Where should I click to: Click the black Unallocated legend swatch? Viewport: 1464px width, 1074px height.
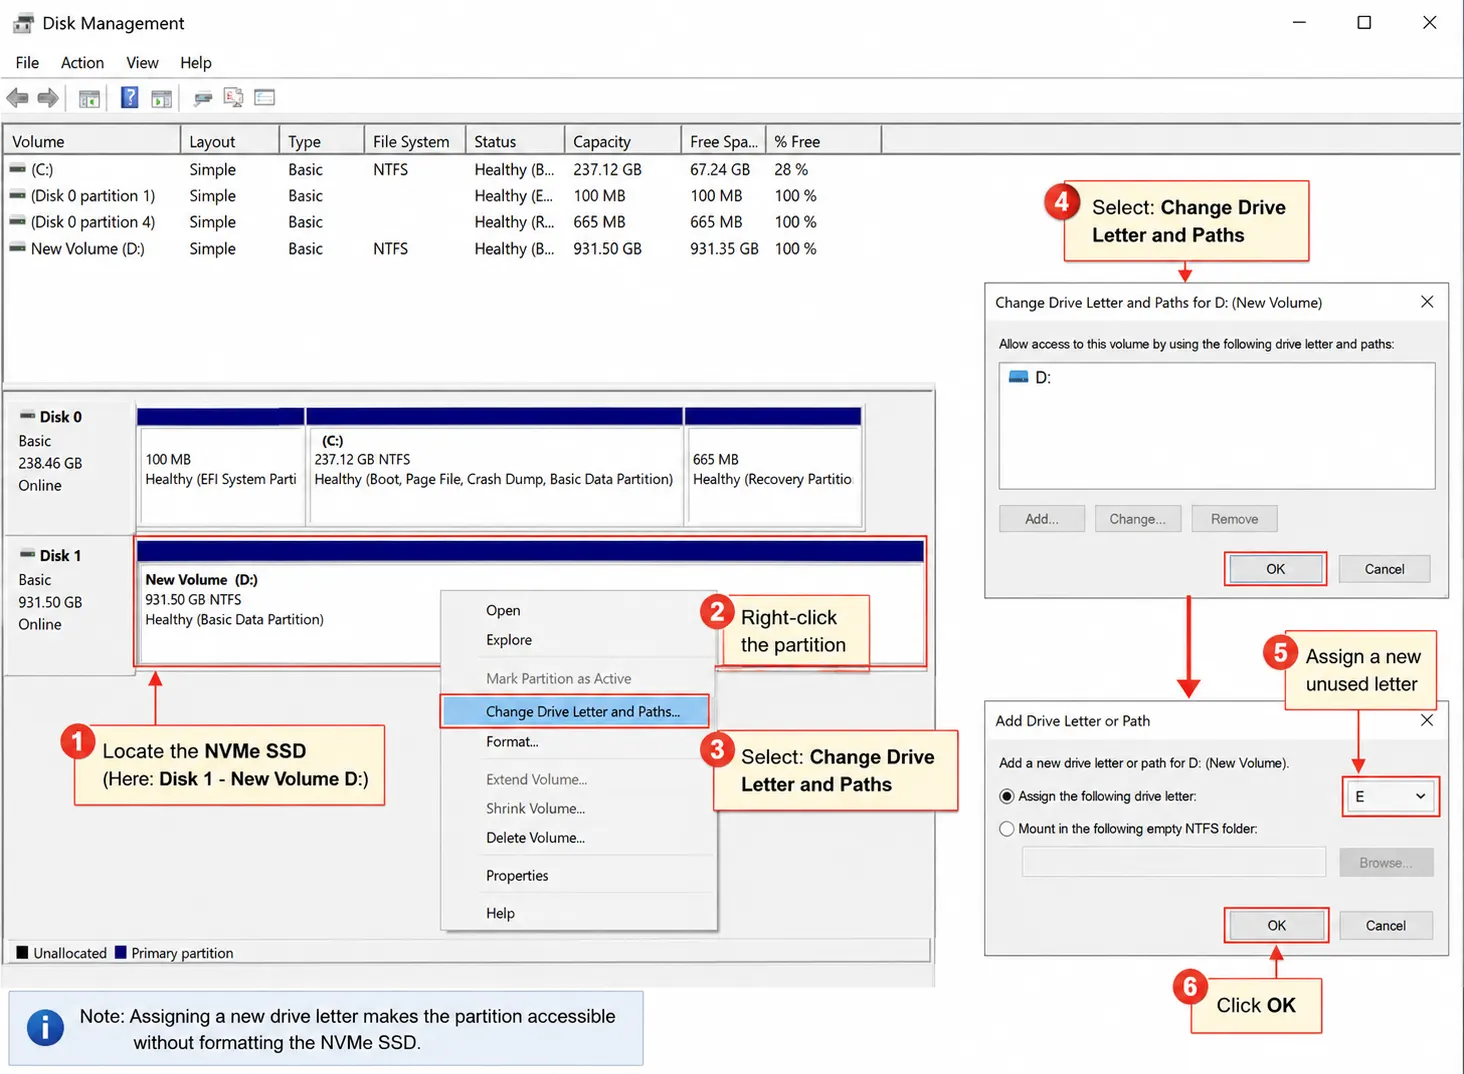pos(22,952)
